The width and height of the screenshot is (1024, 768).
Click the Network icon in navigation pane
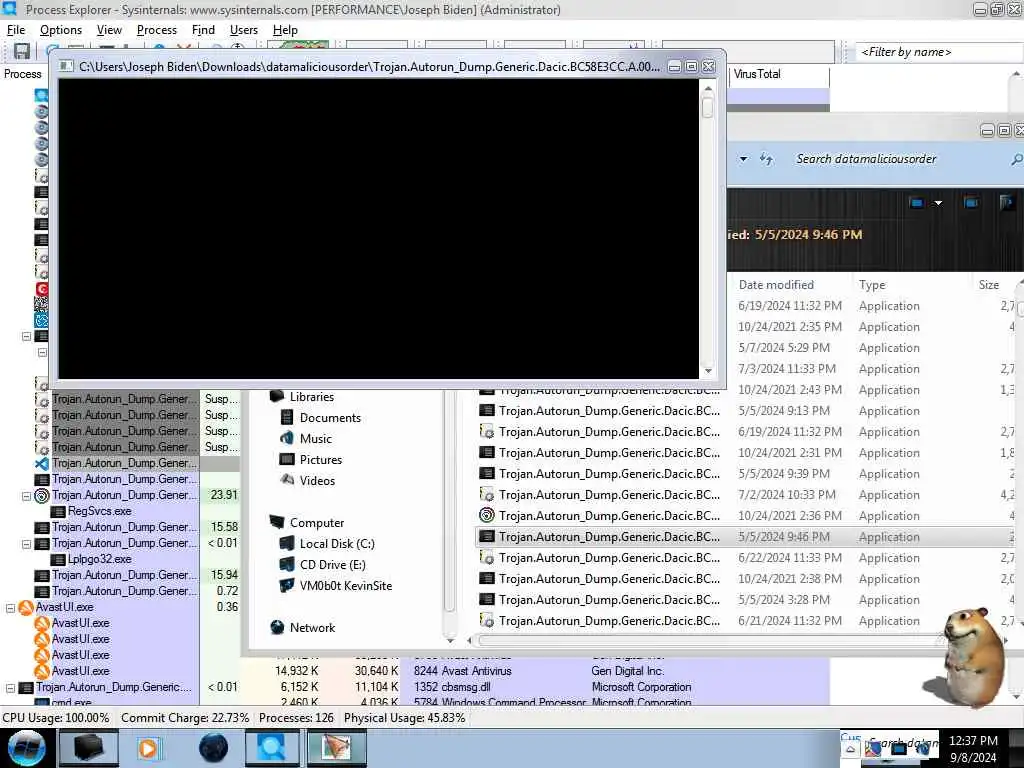[x=277, y=627]
